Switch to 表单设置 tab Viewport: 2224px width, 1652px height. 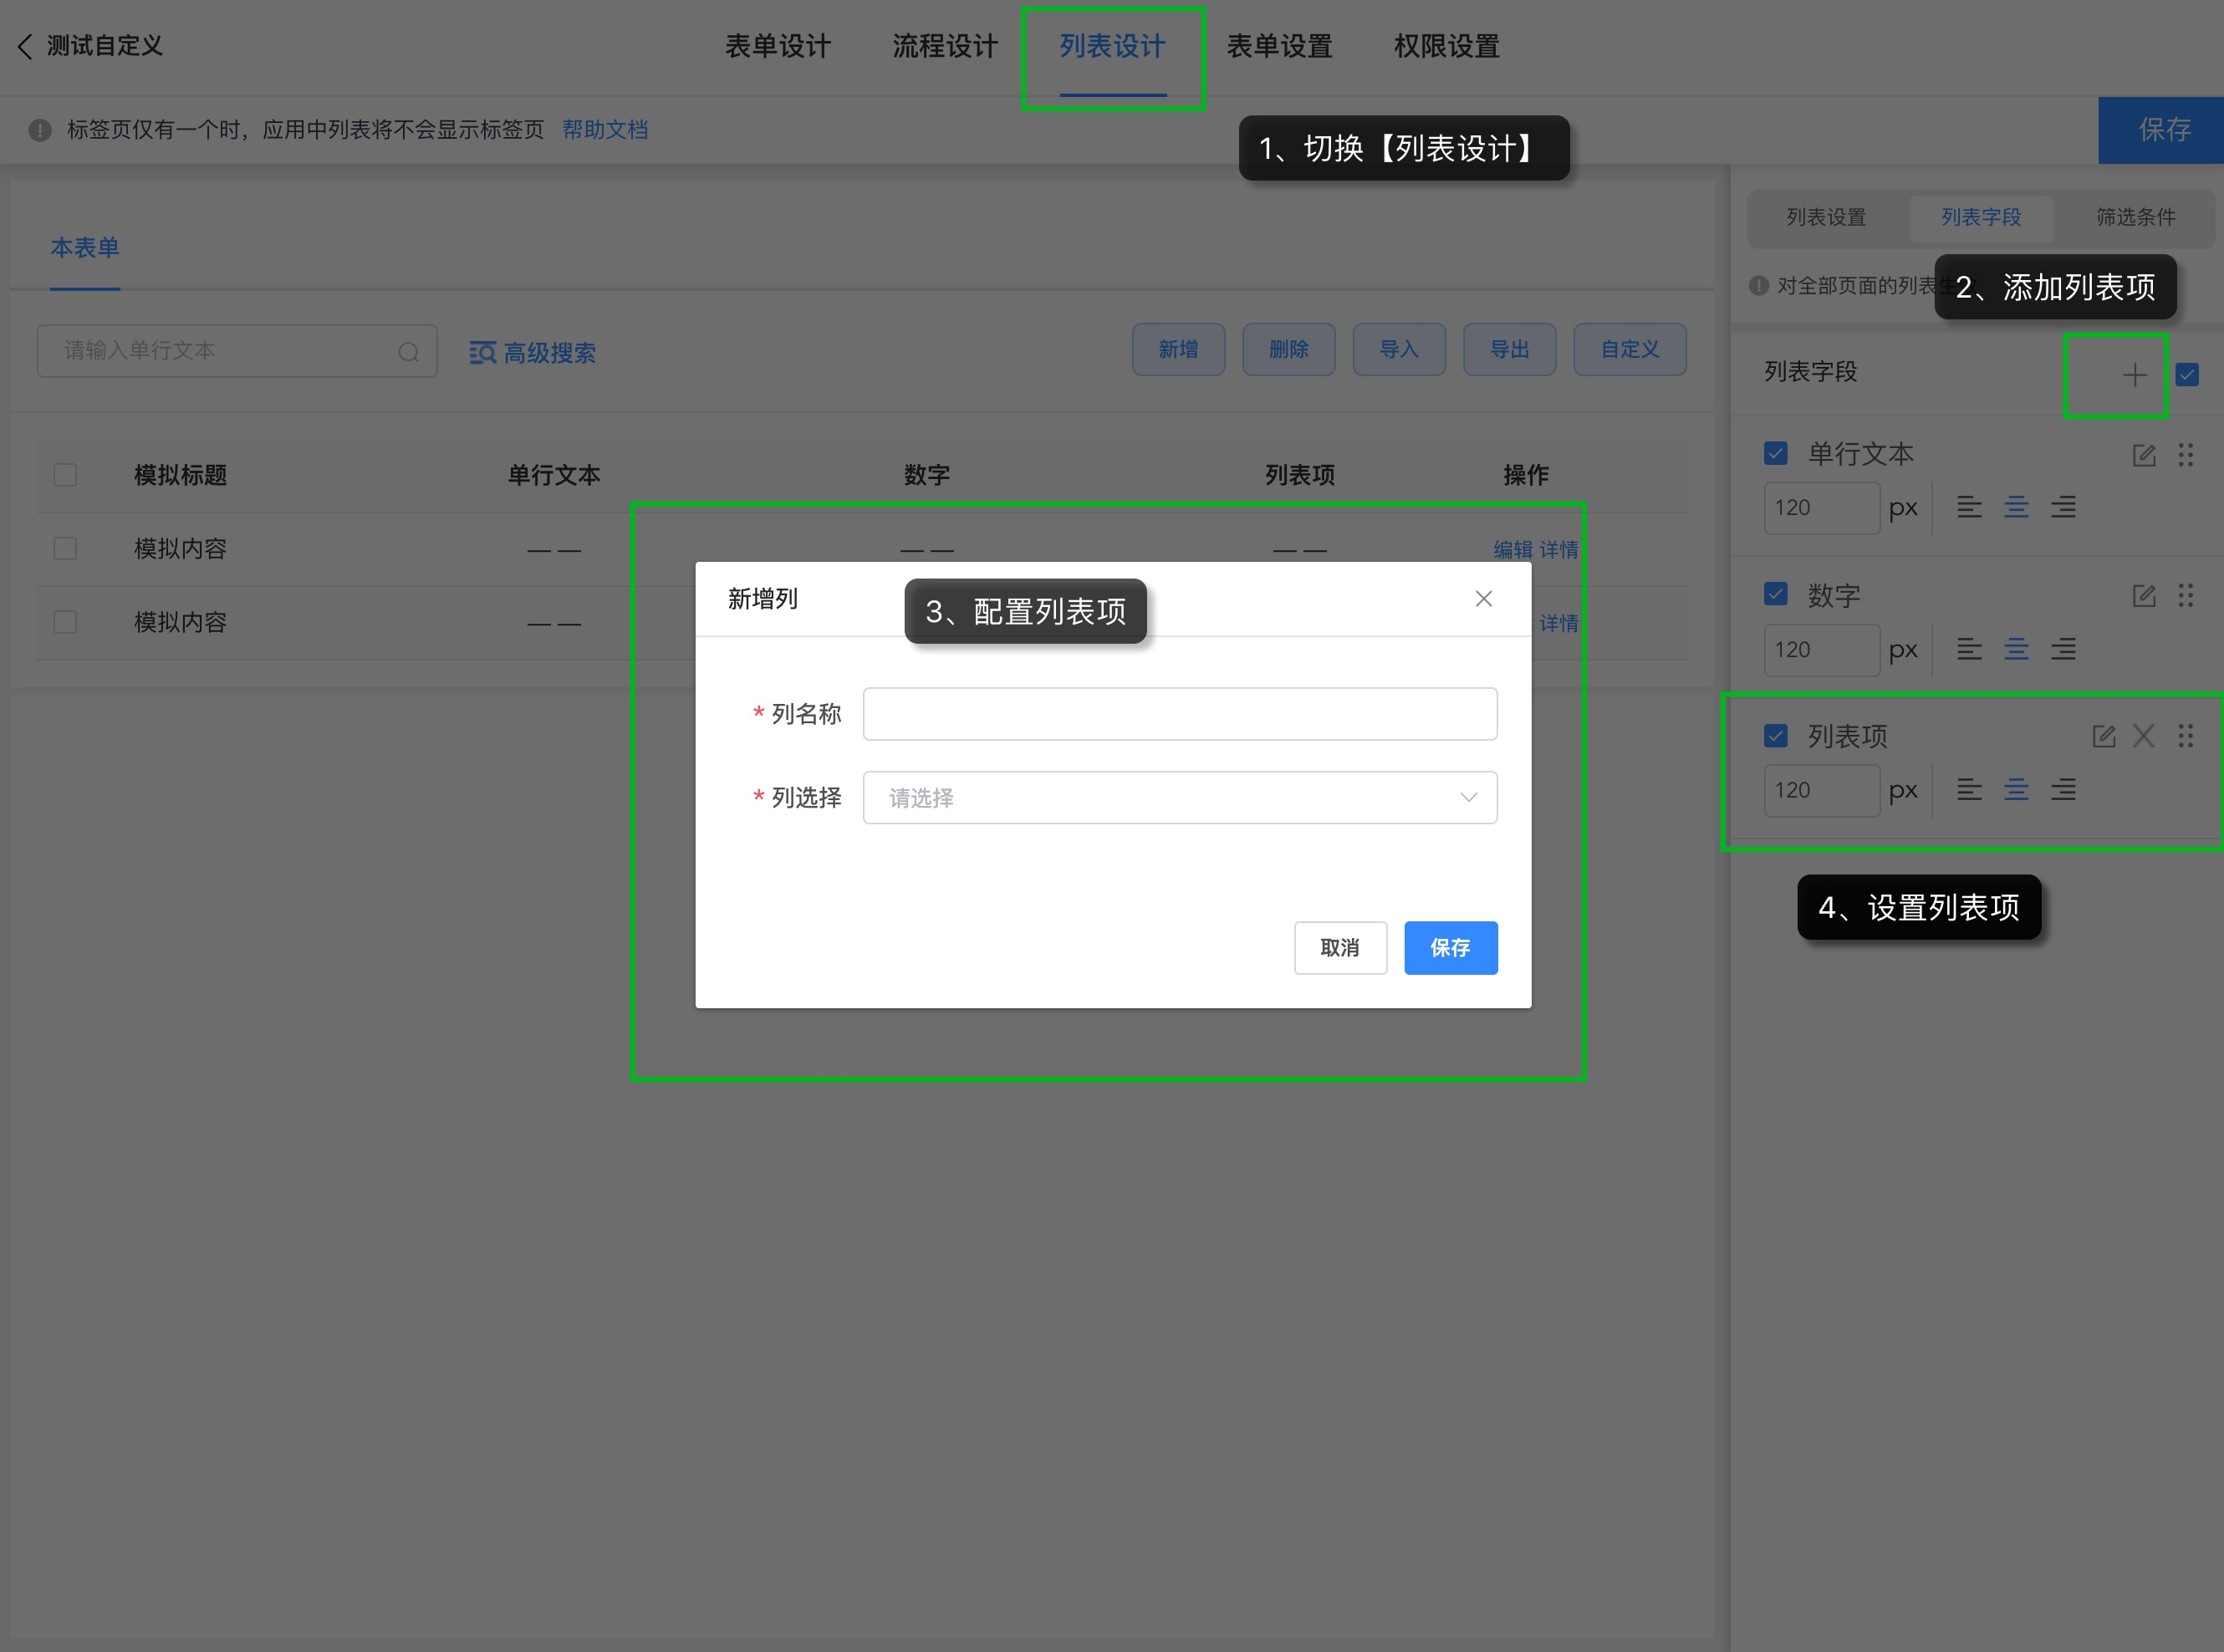1279,46
